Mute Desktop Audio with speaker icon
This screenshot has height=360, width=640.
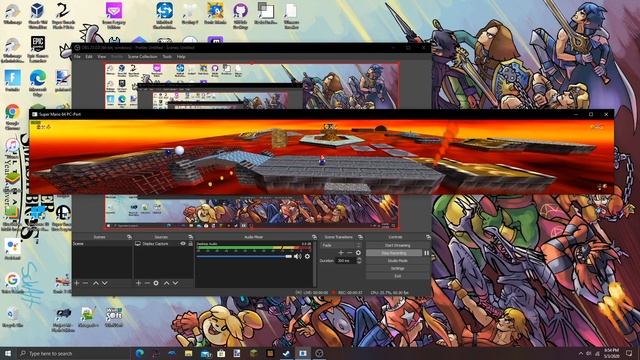pos(298,256)
